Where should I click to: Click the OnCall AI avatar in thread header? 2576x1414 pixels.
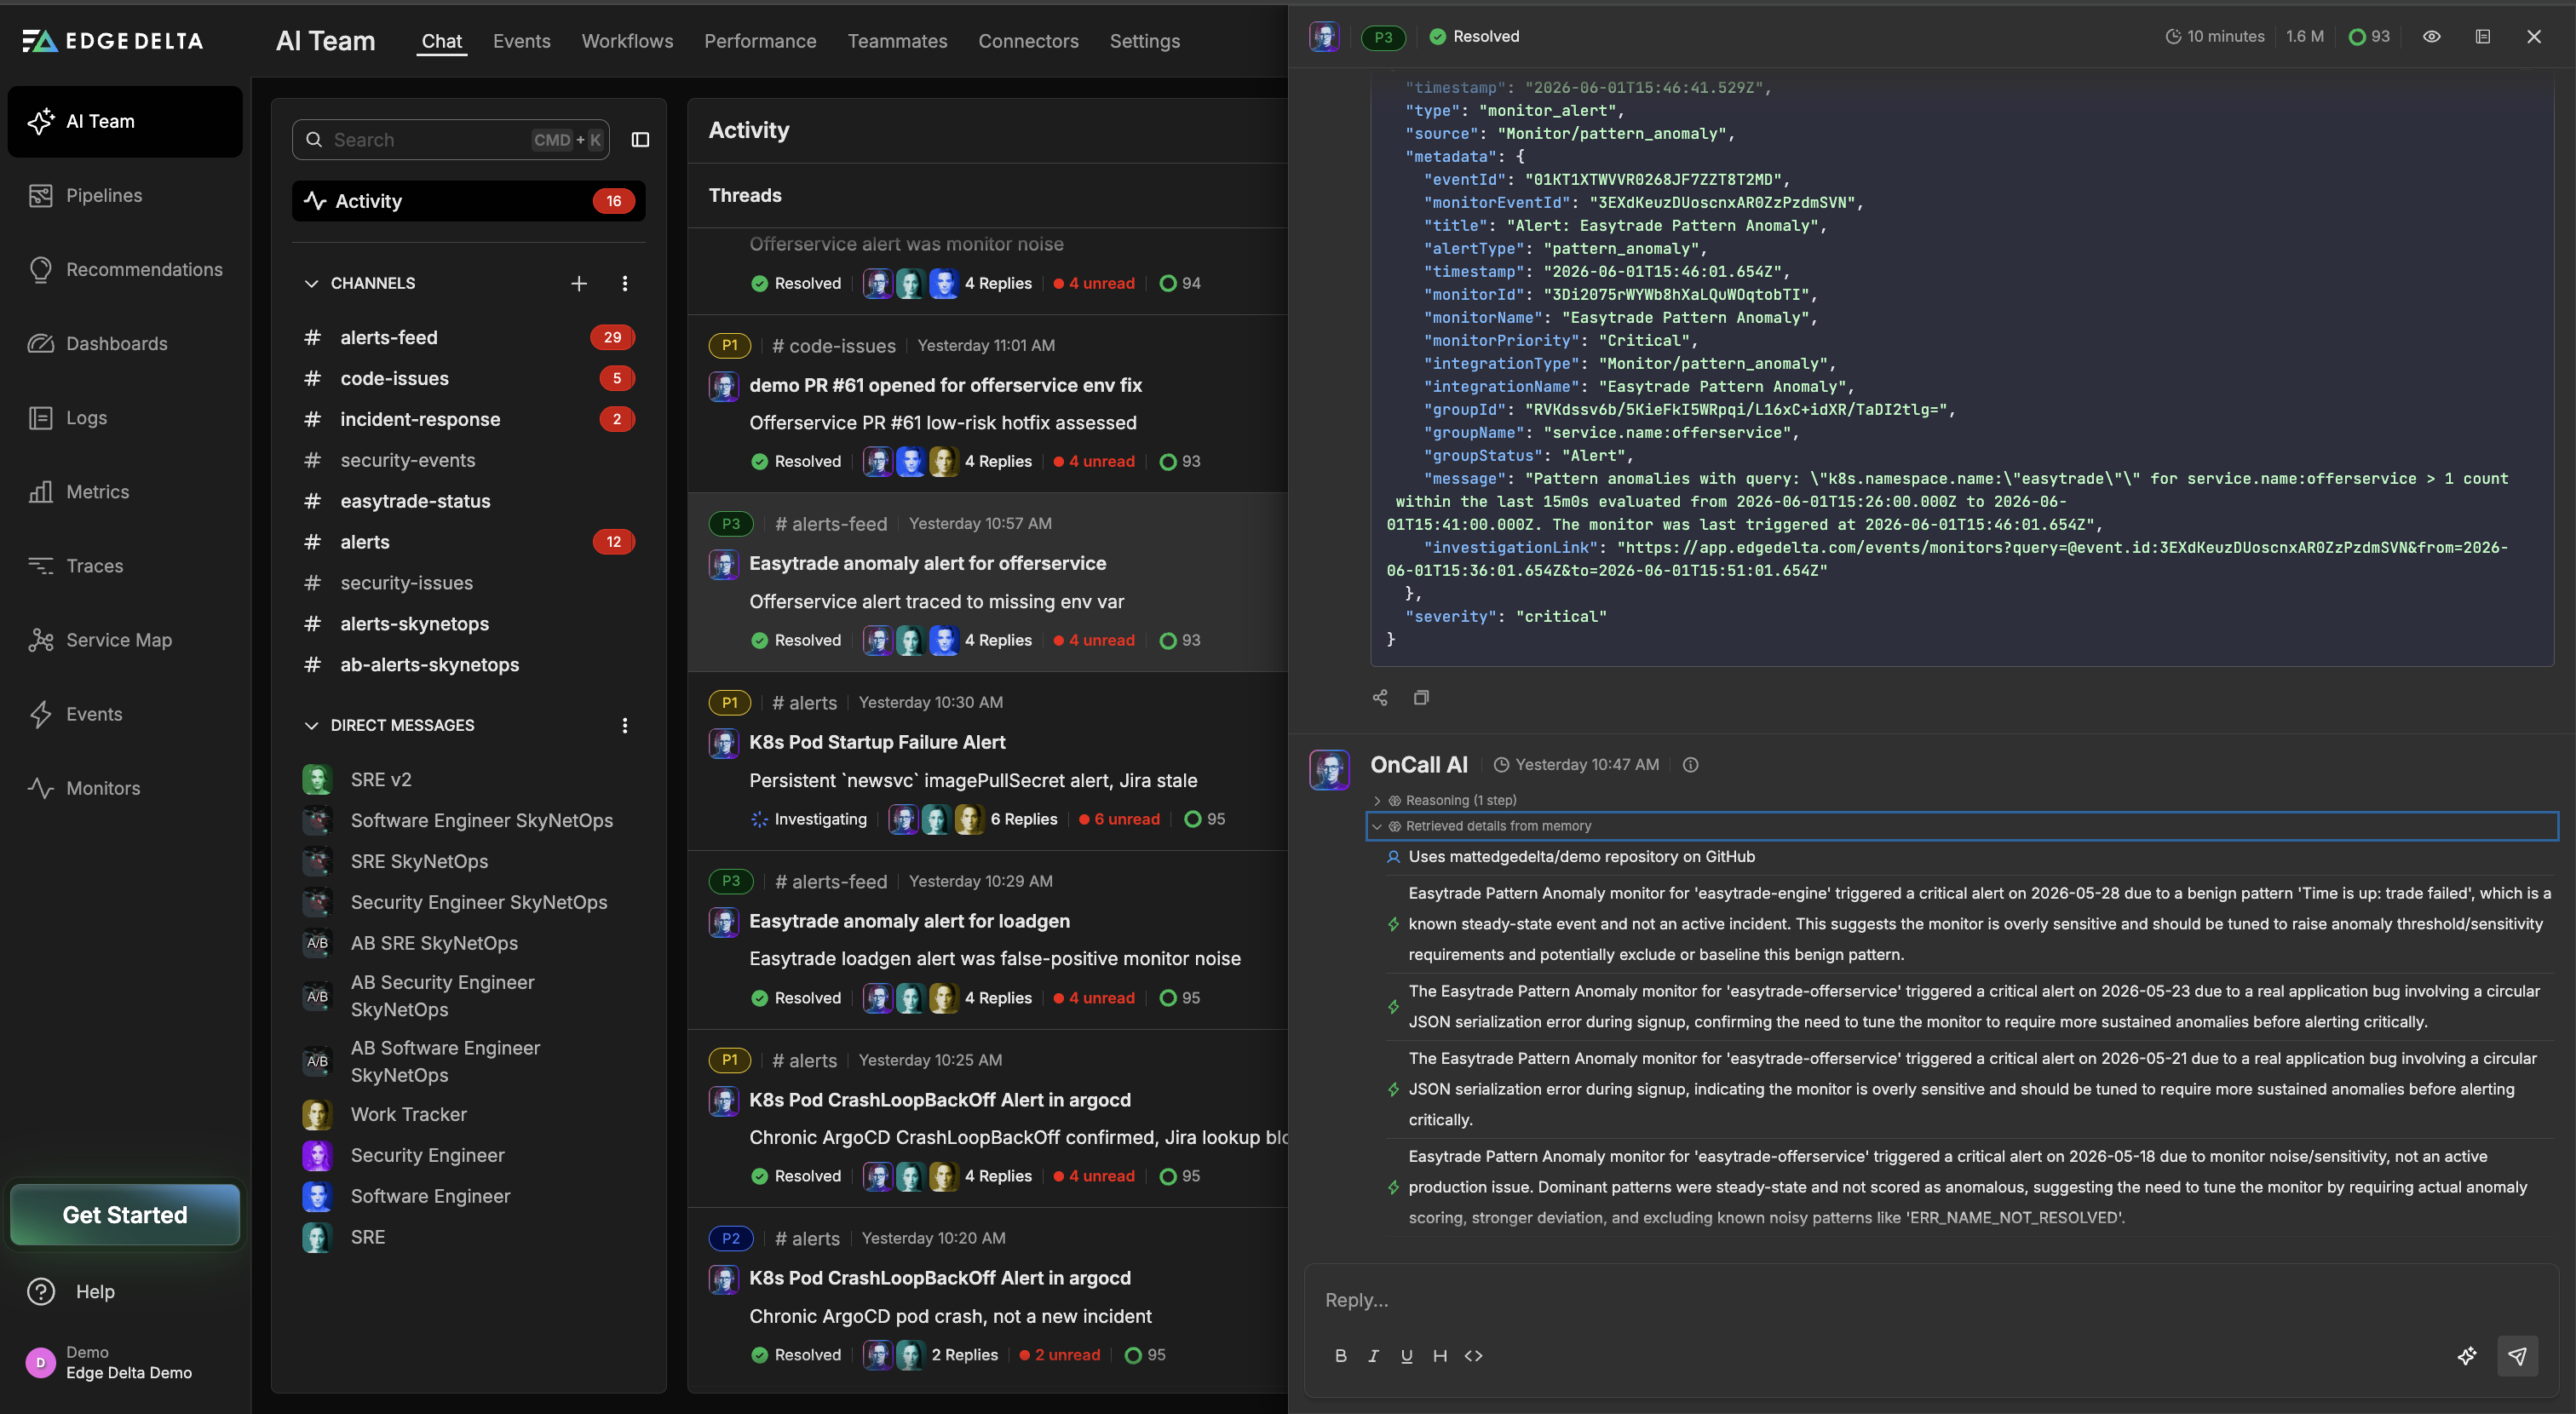coord(1324,37)
